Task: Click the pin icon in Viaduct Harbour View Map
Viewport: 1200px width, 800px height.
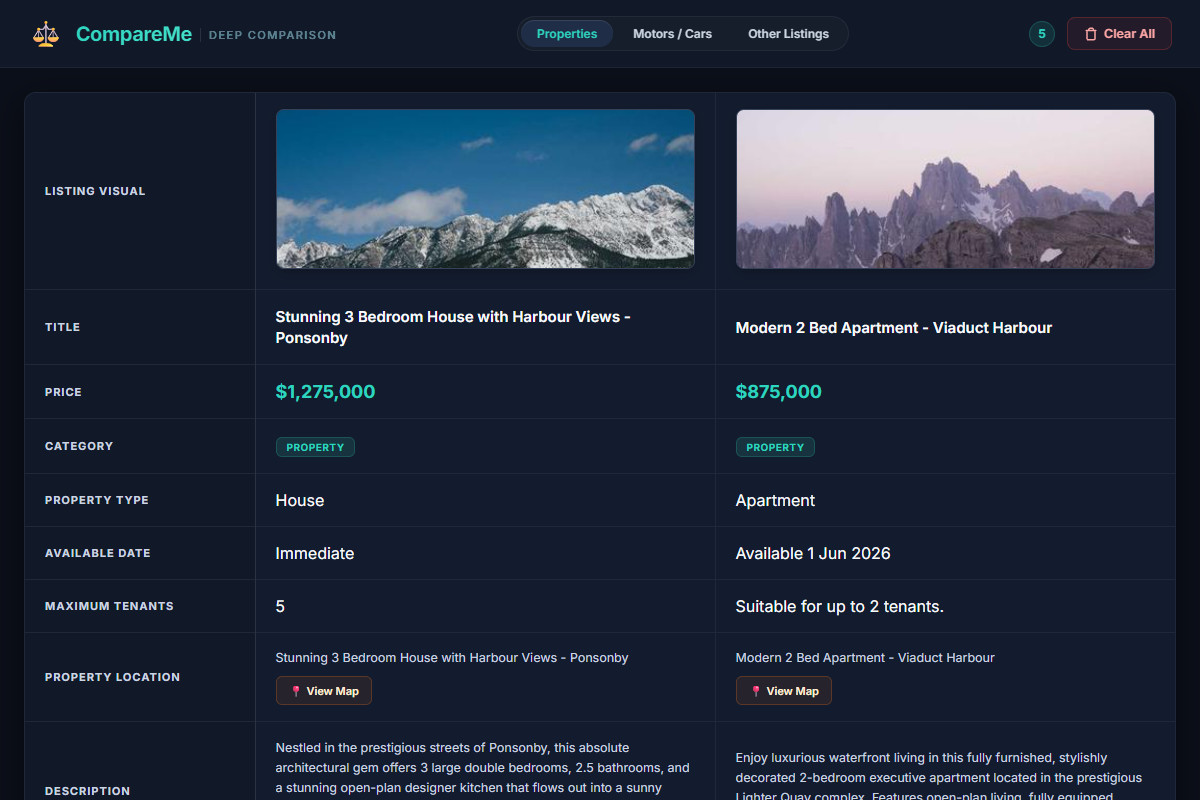Action: 756,691
